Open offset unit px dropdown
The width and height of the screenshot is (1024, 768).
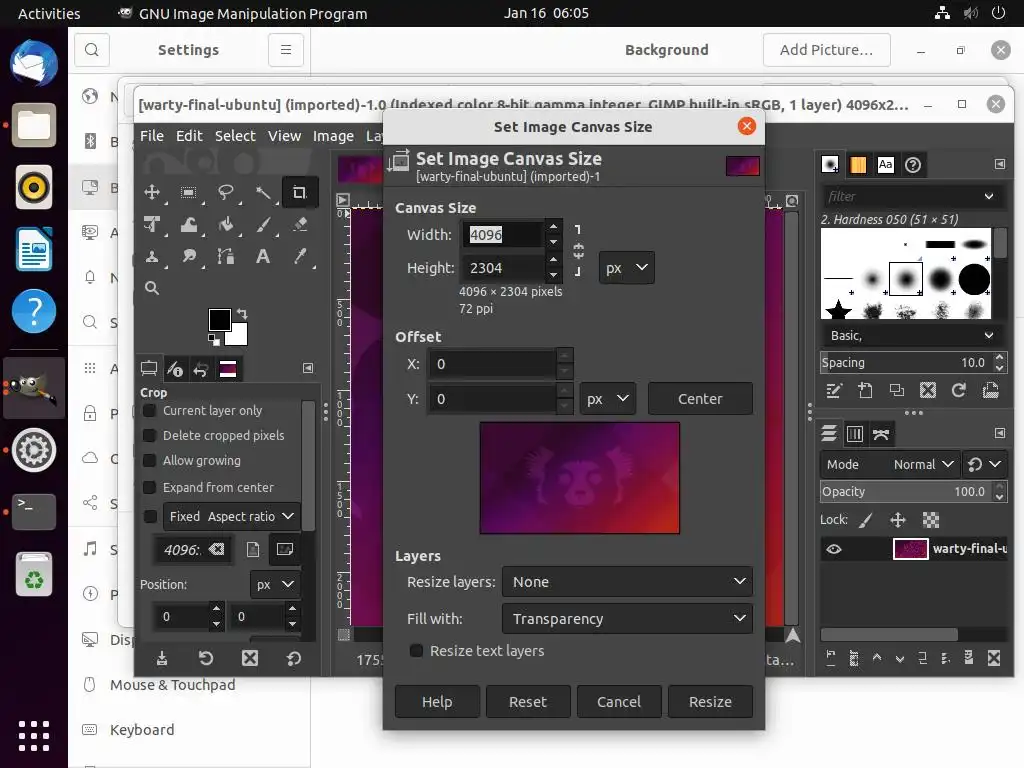coord(607,399)
